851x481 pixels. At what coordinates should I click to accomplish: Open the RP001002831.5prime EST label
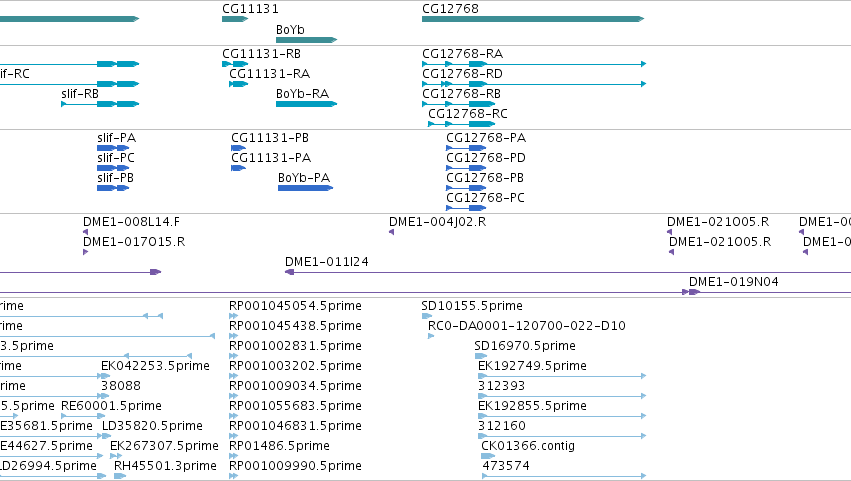(295, 346)
